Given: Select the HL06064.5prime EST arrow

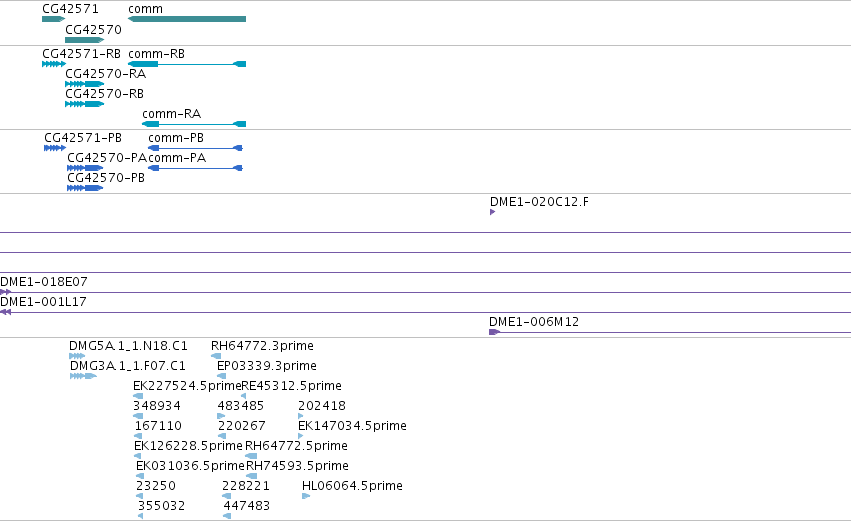Looking at the screenshot, I should point(306,496).
